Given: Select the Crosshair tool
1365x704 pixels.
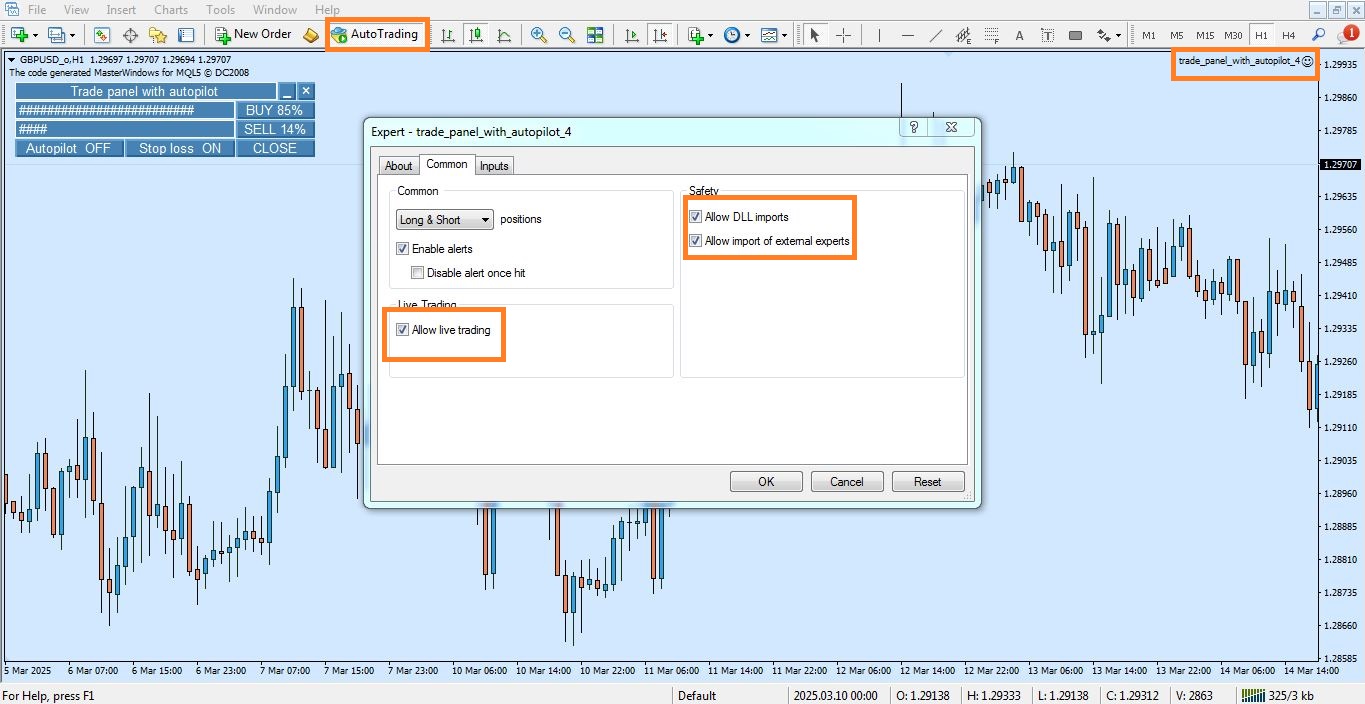Looking at the screenshot, I should [844, 34].
